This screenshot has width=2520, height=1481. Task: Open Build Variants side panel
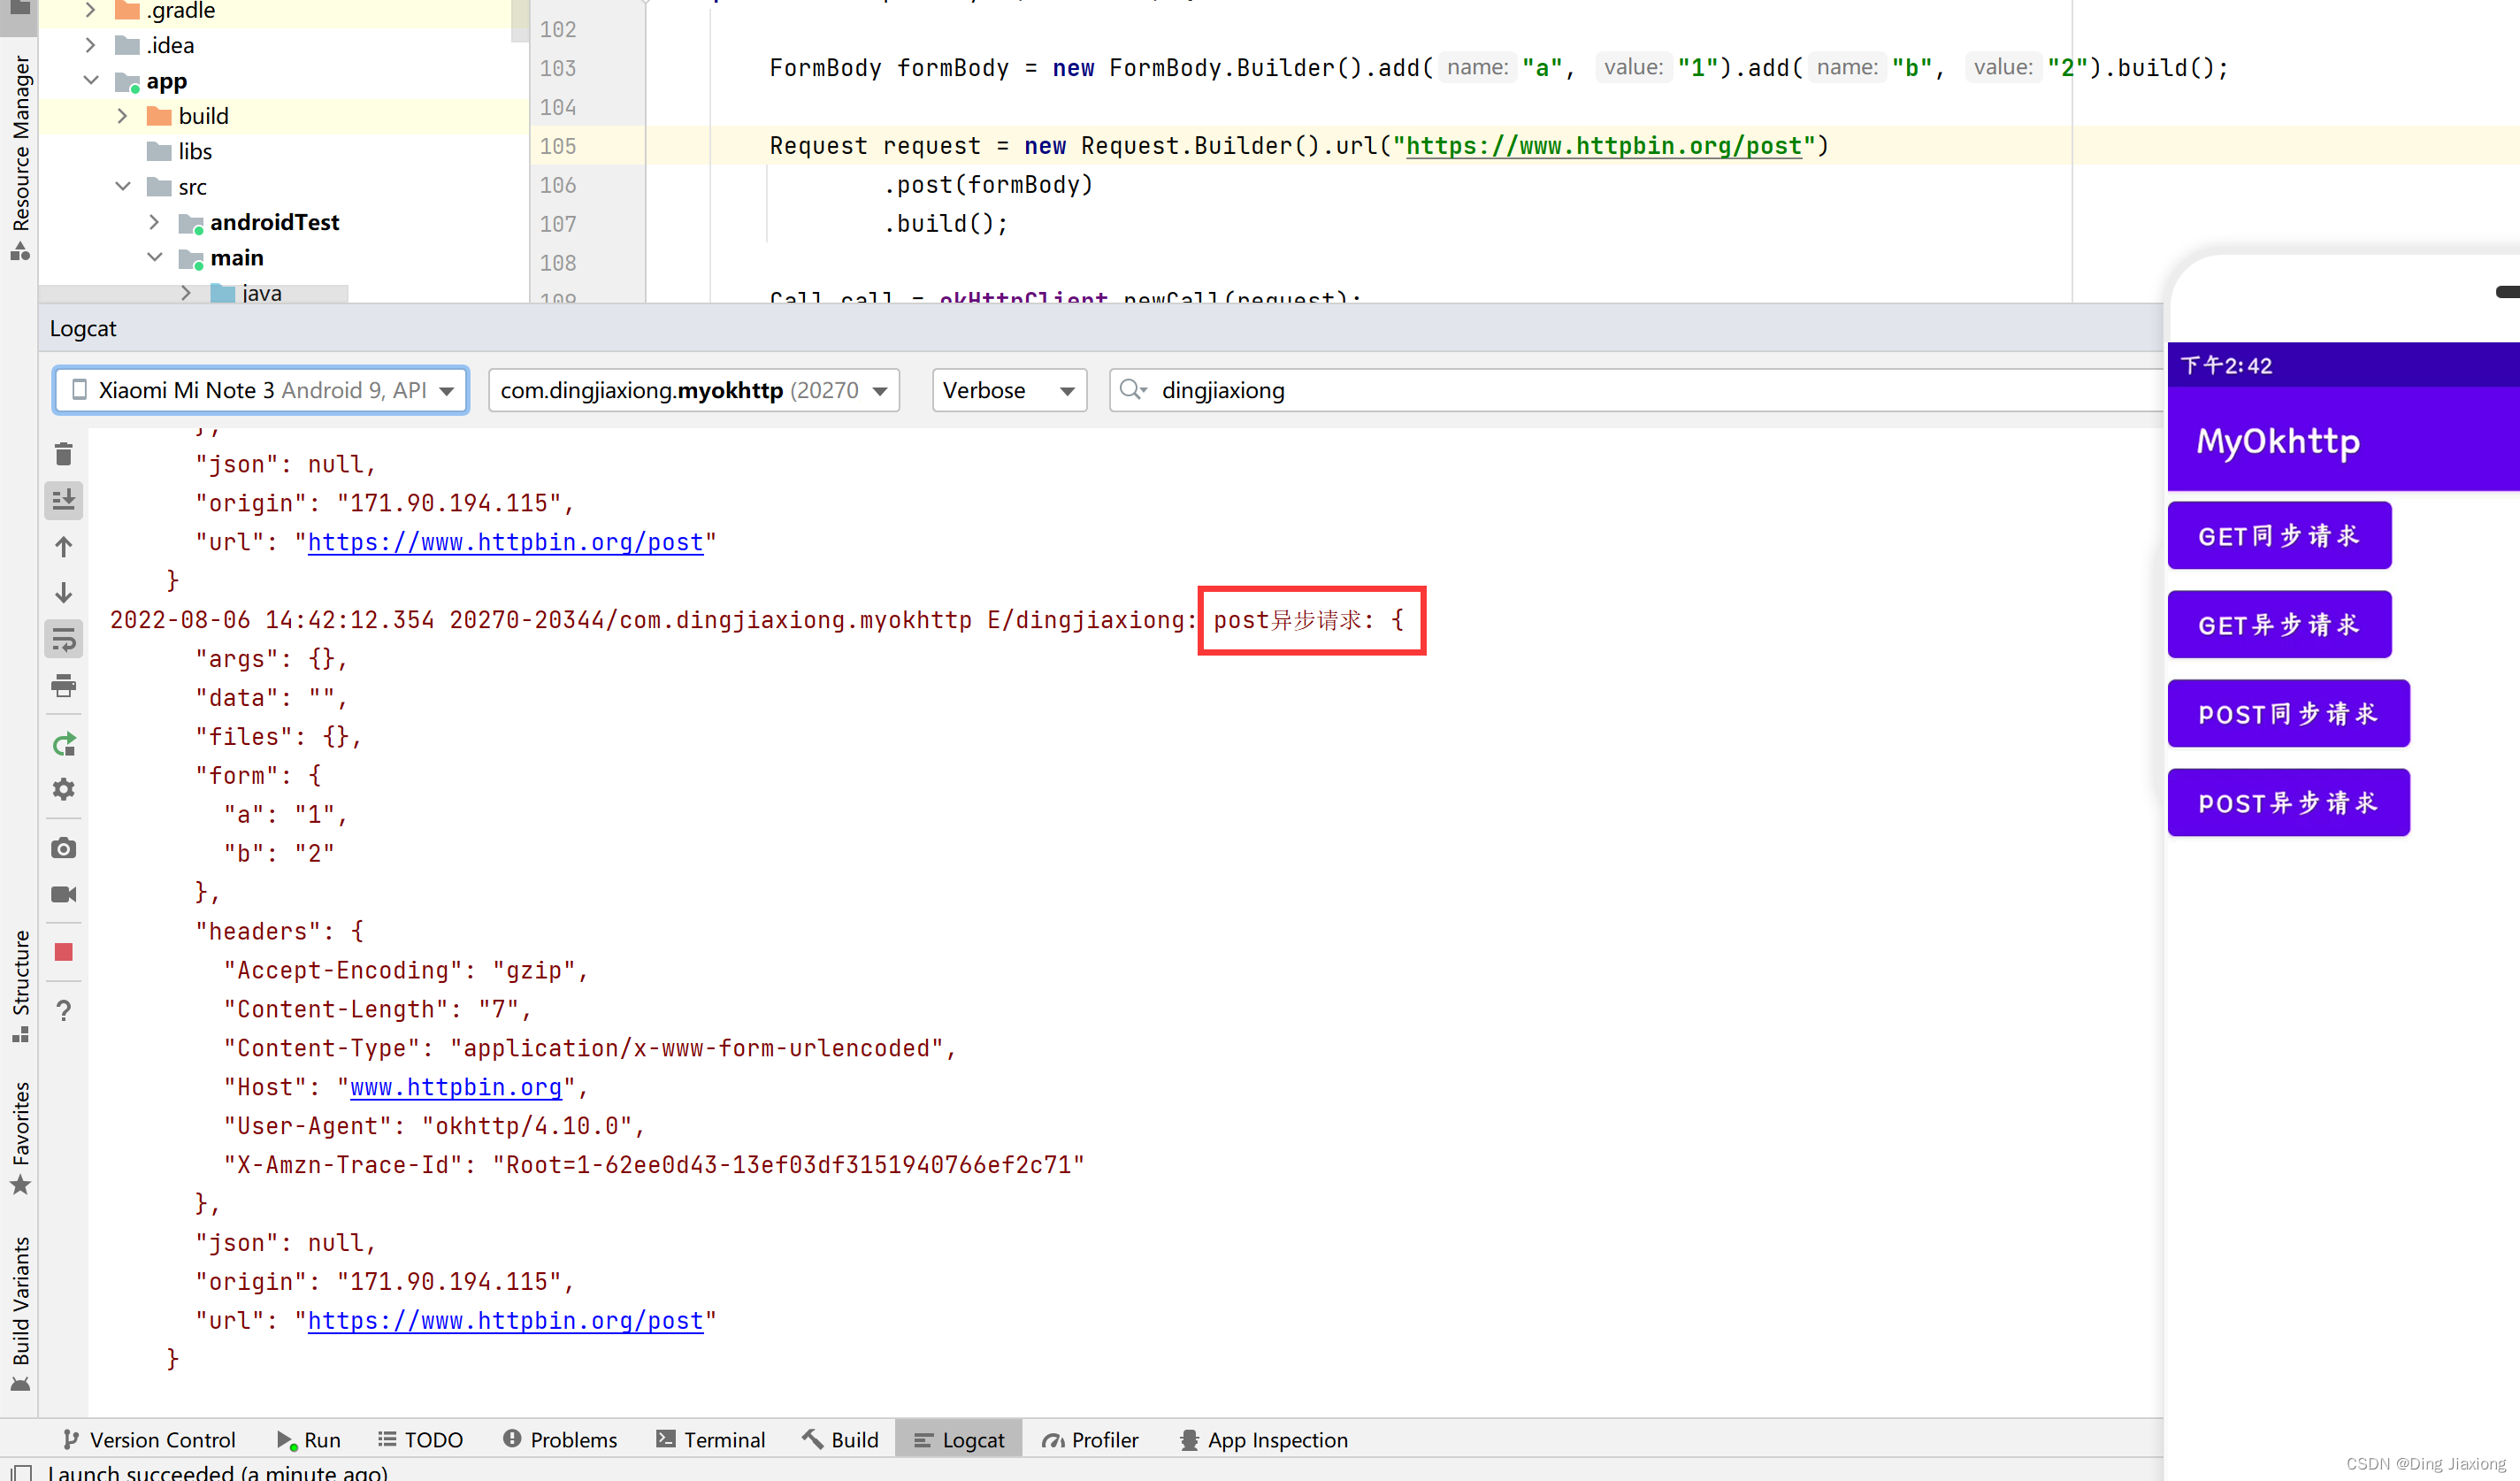[20, 1313]
